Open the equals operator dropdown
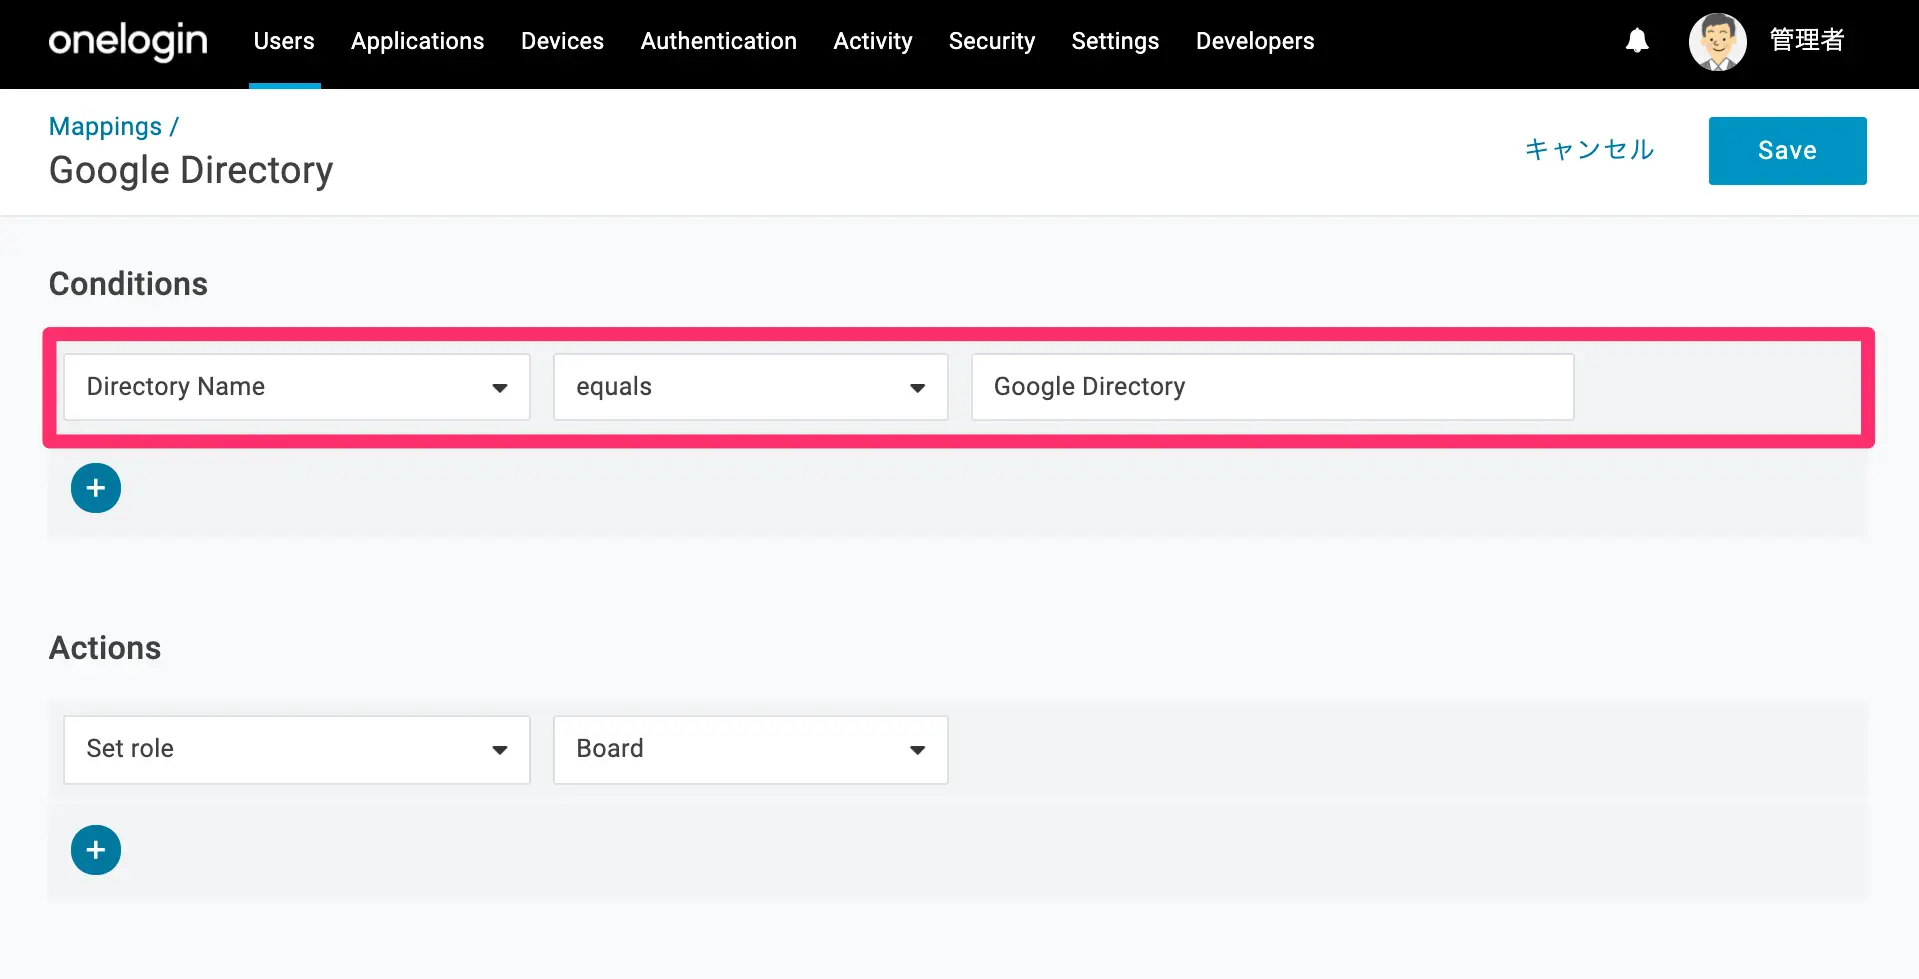The image size is (1919, 979). (x=751, y=387)
